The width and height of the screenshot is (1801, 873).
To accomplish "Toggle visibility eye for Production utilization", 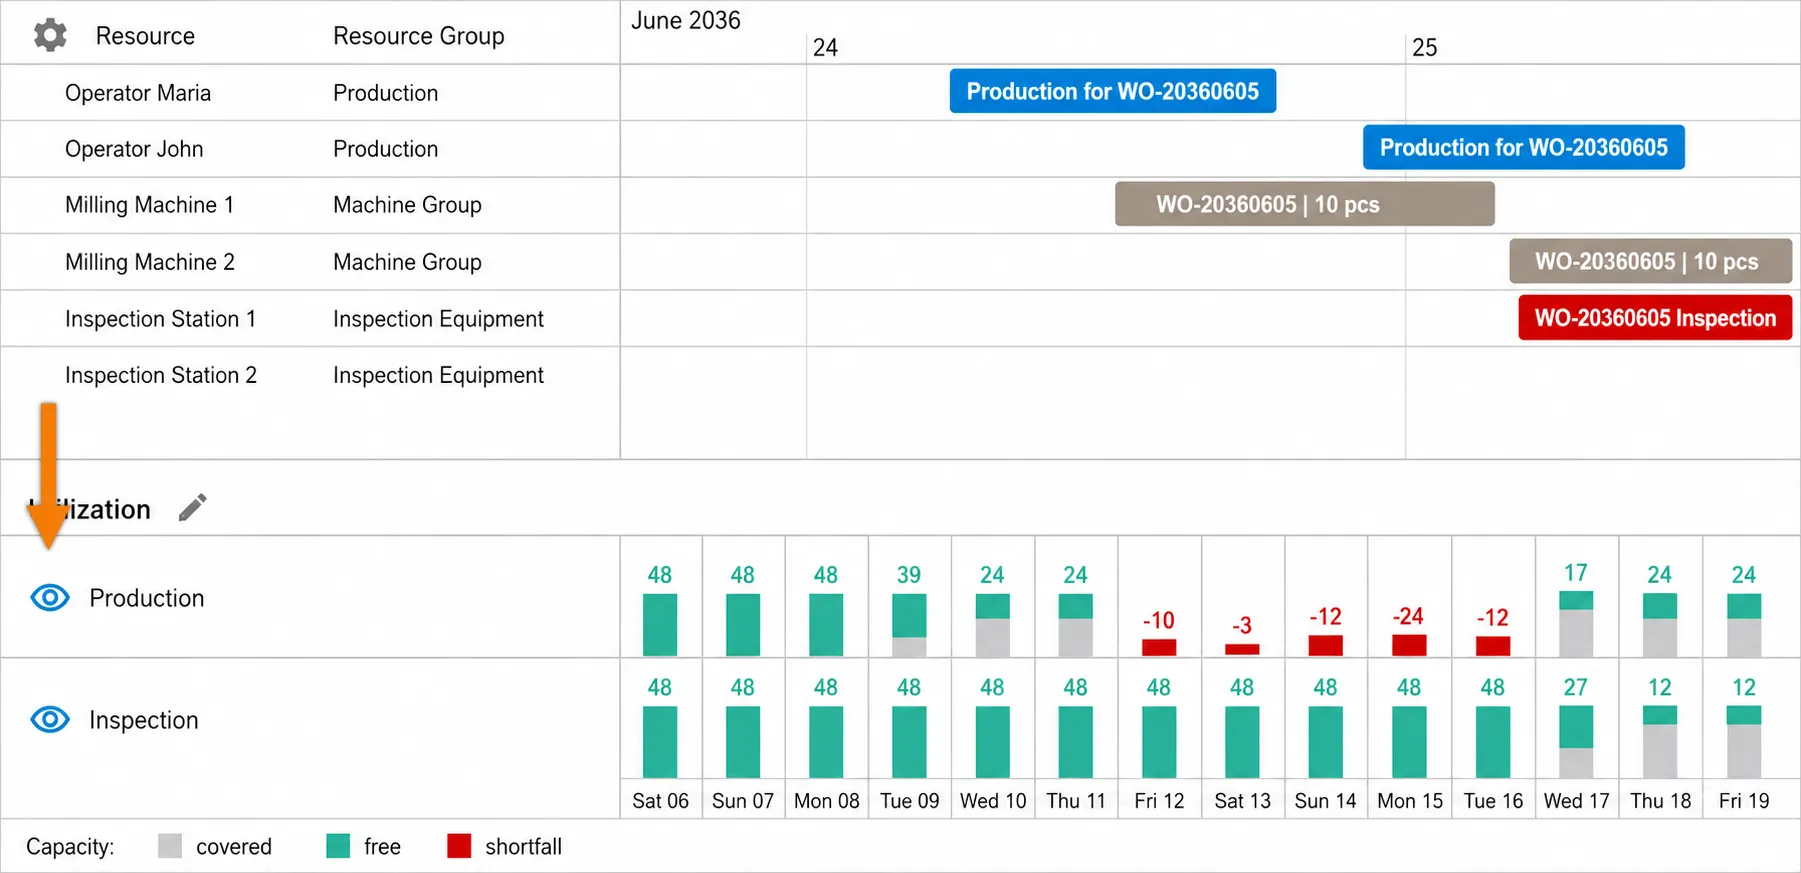I will [50, 598].
